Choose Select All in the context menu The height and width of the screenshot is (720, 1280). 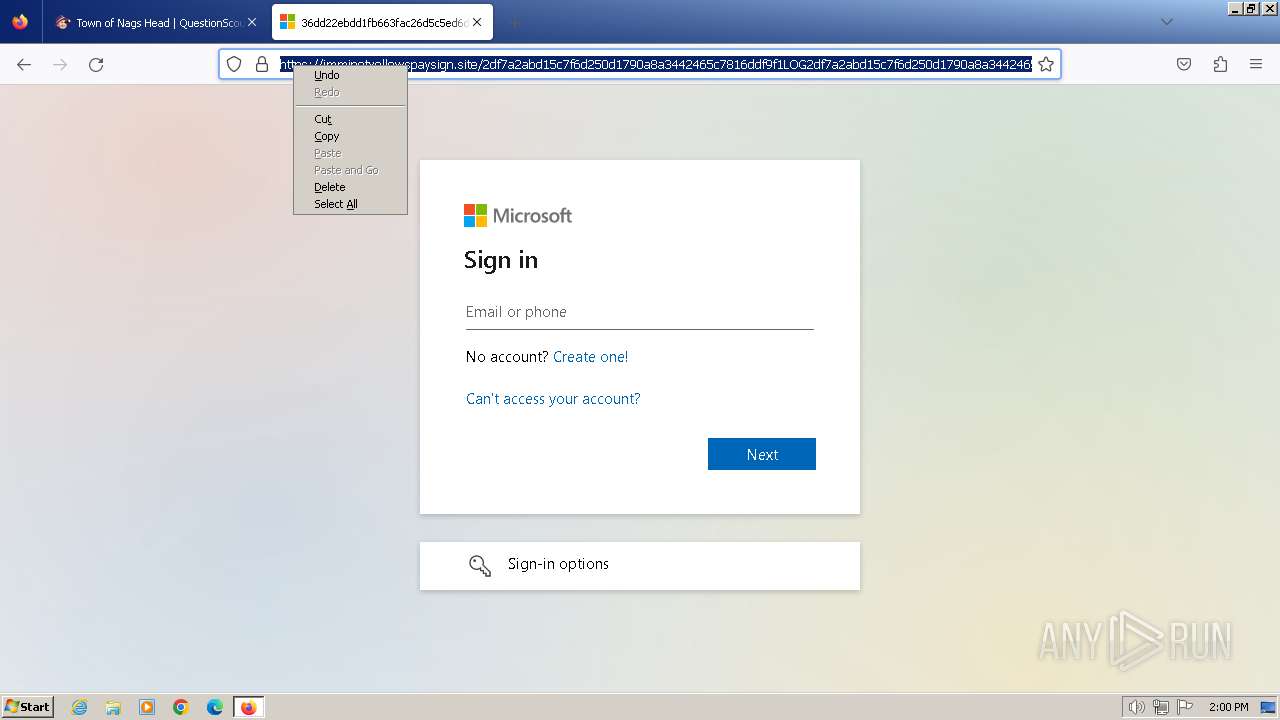pos(350,204)
